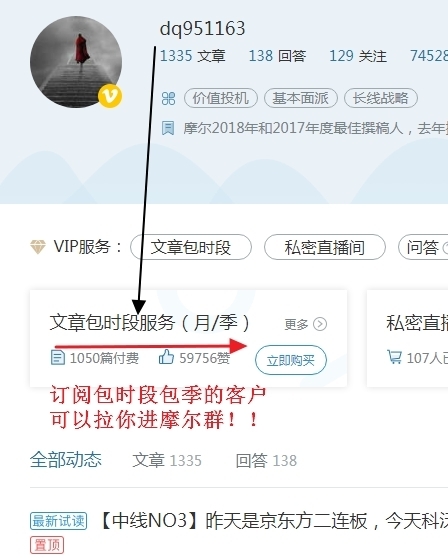
Task: Open the 文章包时段 VIP service
Action: pyautogui.click(x=191, y=247)
